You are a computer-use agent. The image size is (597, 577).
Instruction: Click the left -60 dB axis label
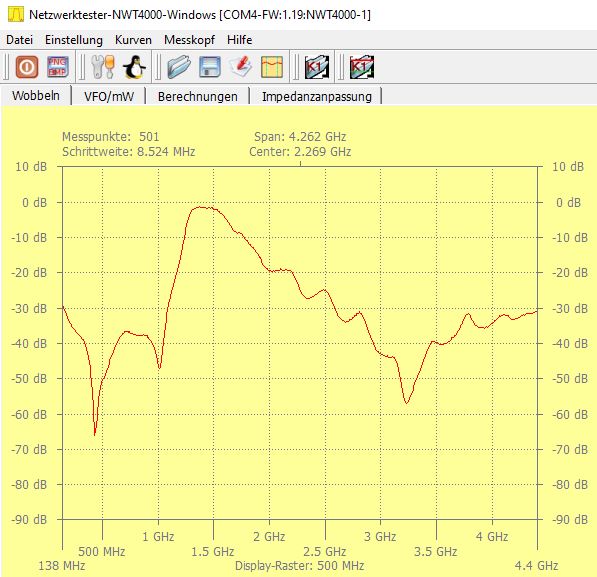29,414
